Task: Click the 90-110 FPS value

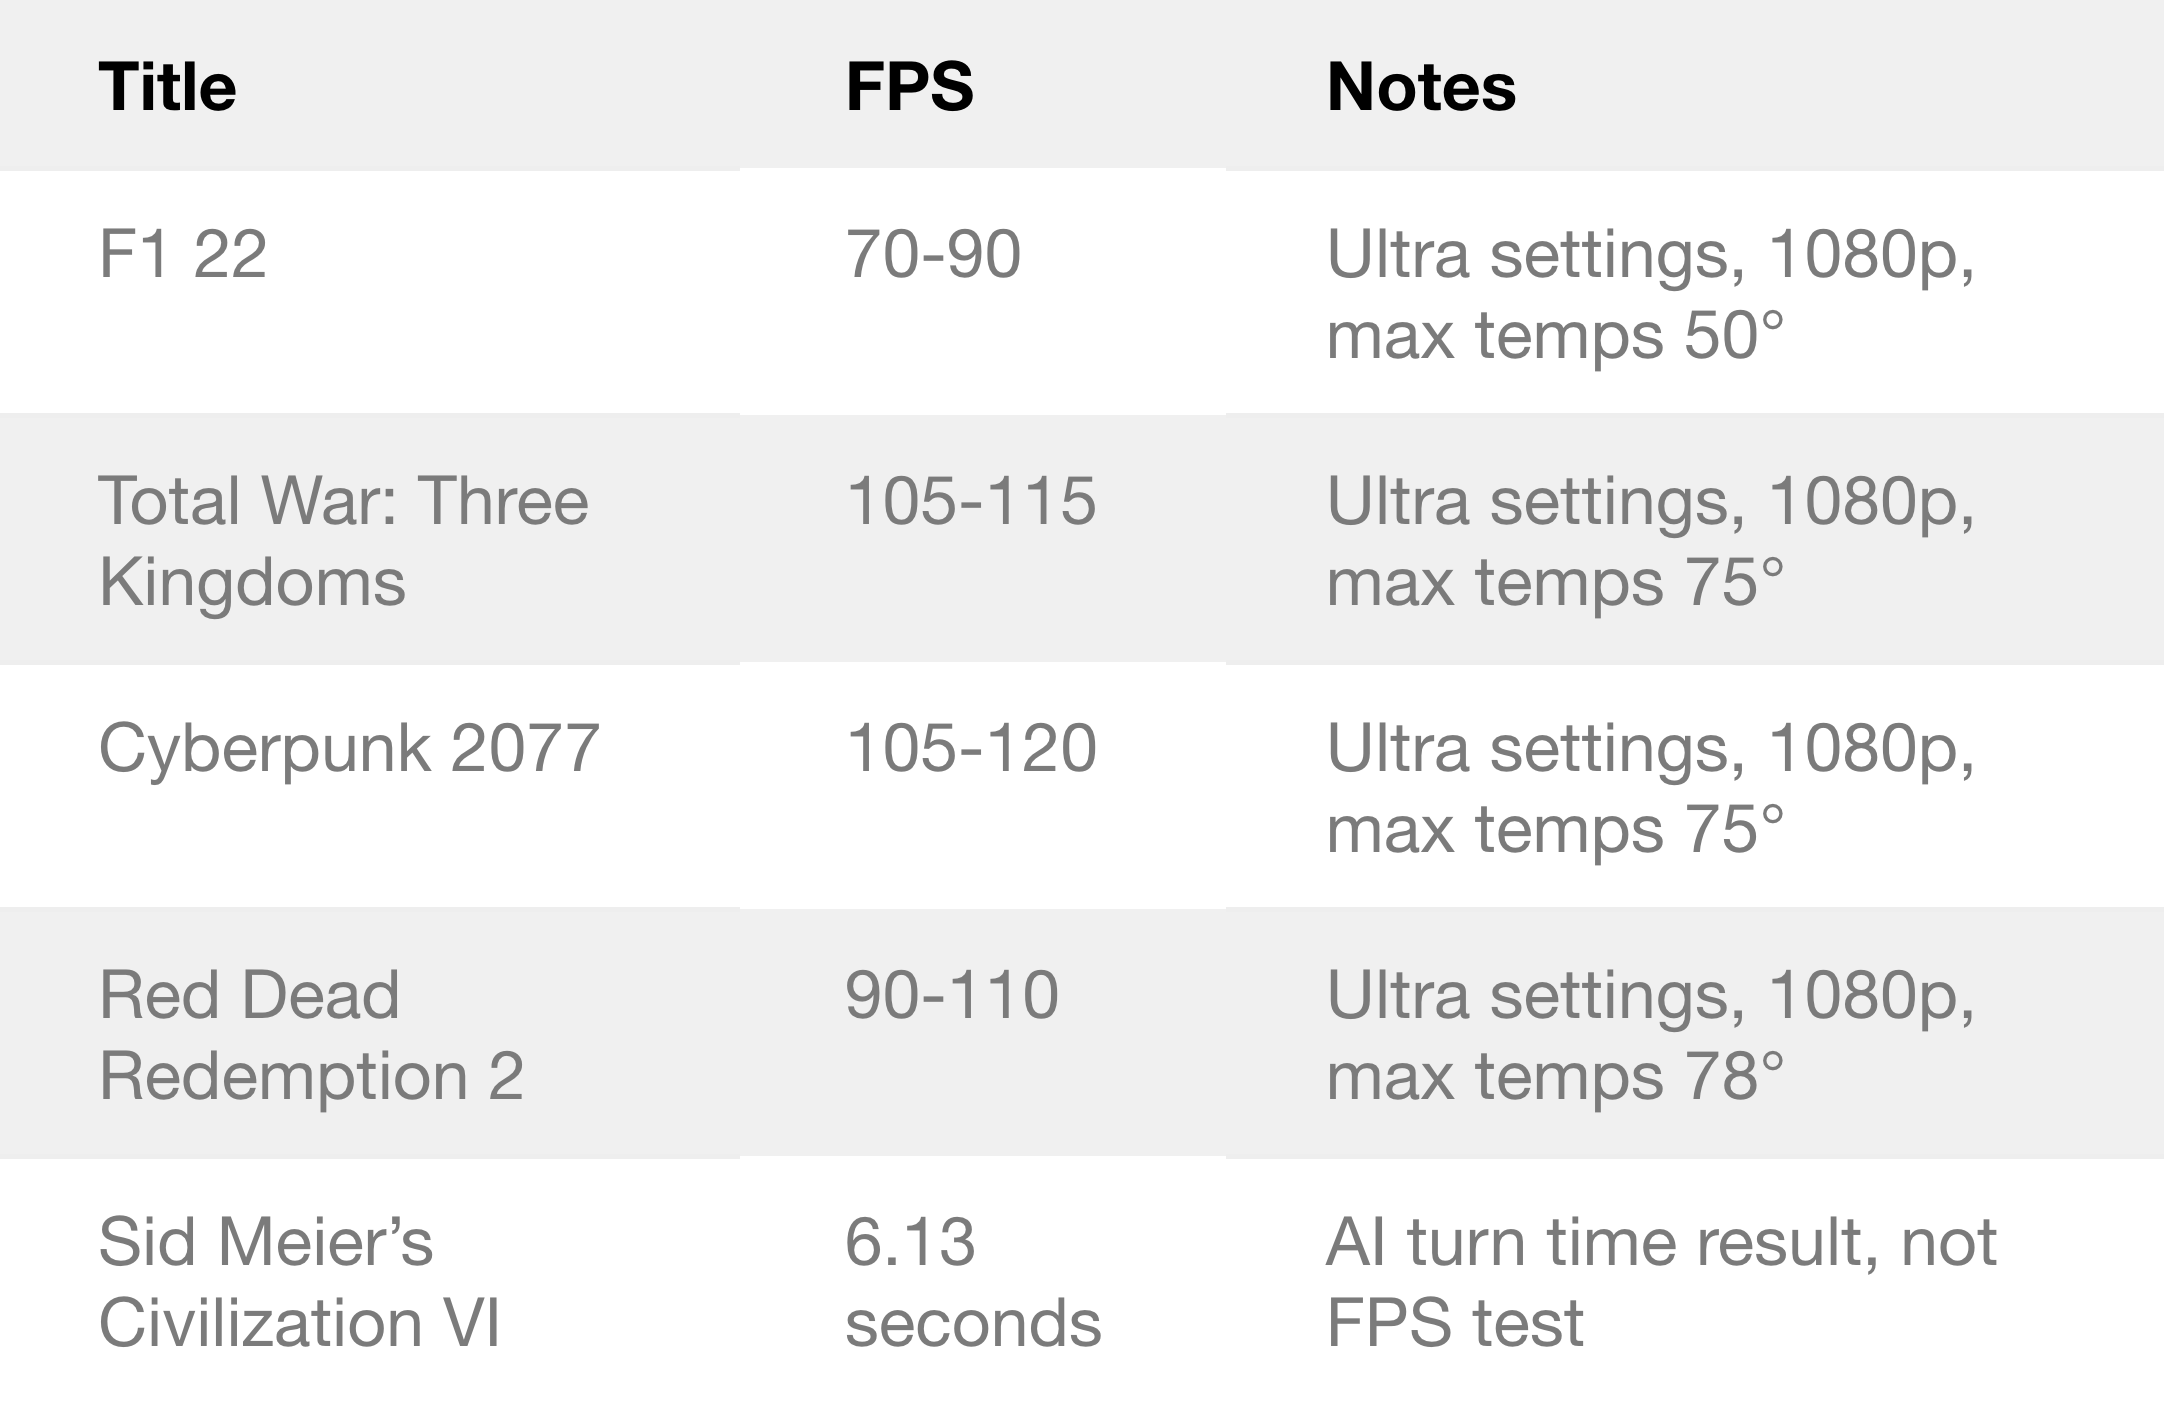Action: [x=952, y=995]
